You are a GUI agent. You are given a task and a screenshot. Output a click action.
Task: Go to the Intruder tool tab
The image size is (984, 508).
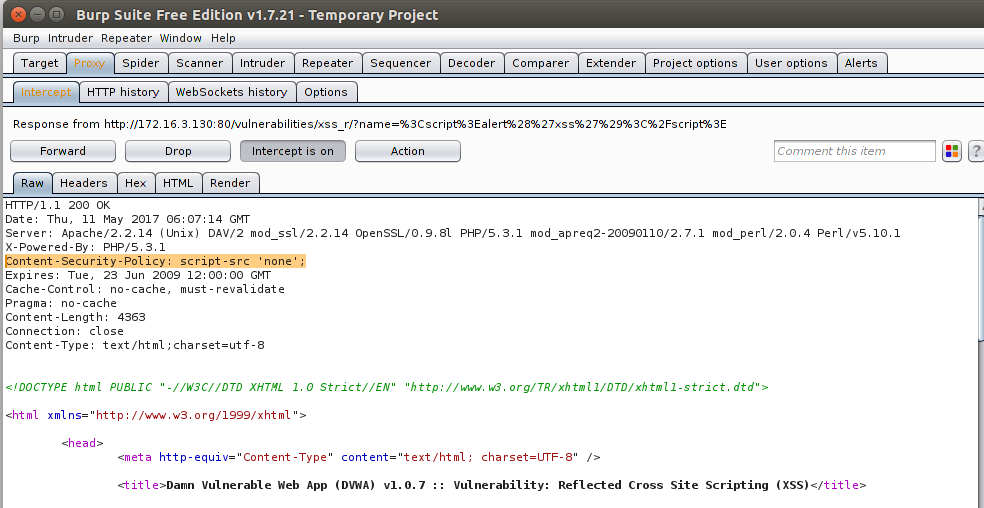[x=262, y=63]
